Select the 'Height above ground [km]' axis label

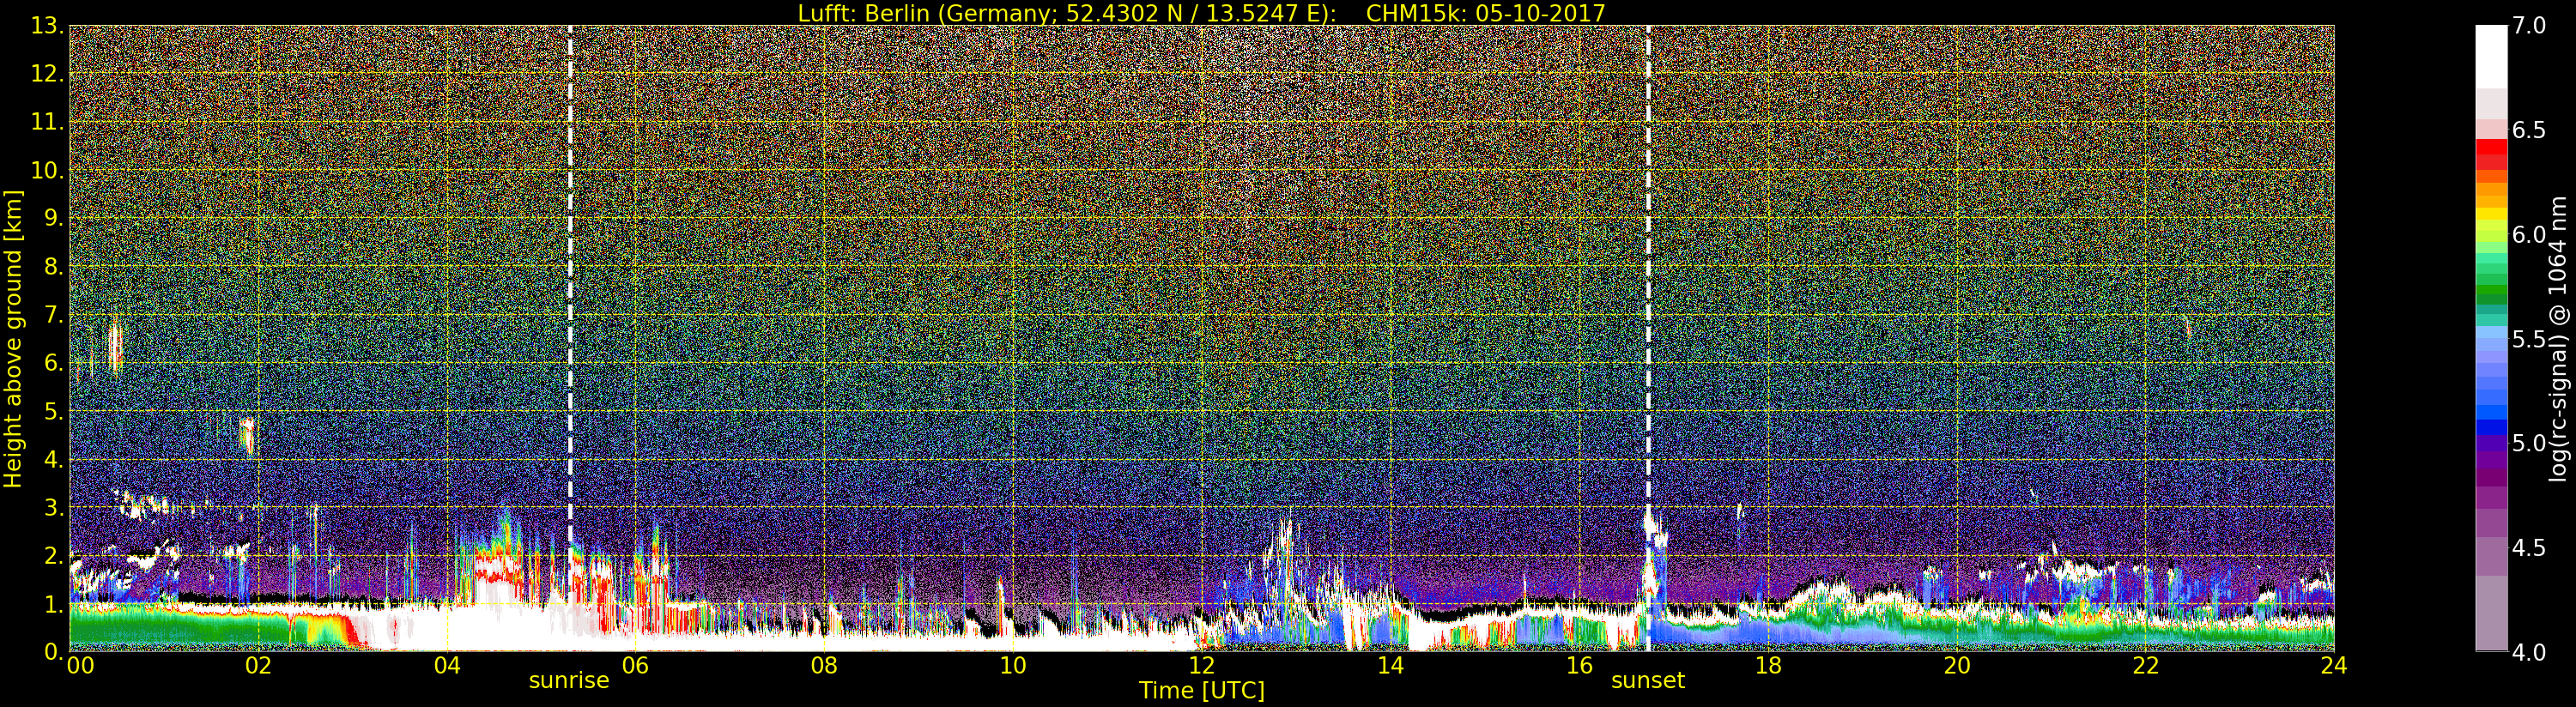coord(13,339)
